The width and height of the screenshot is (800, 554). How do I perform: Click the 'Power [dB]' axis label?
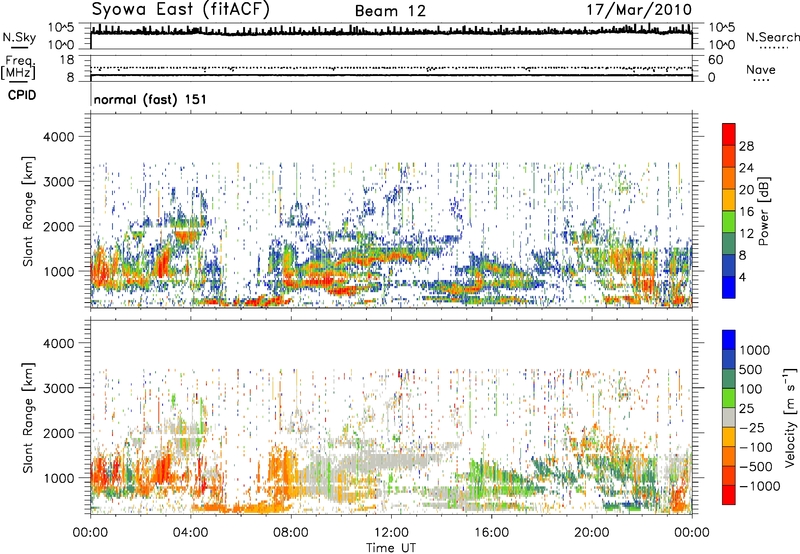tap(763, 211)
